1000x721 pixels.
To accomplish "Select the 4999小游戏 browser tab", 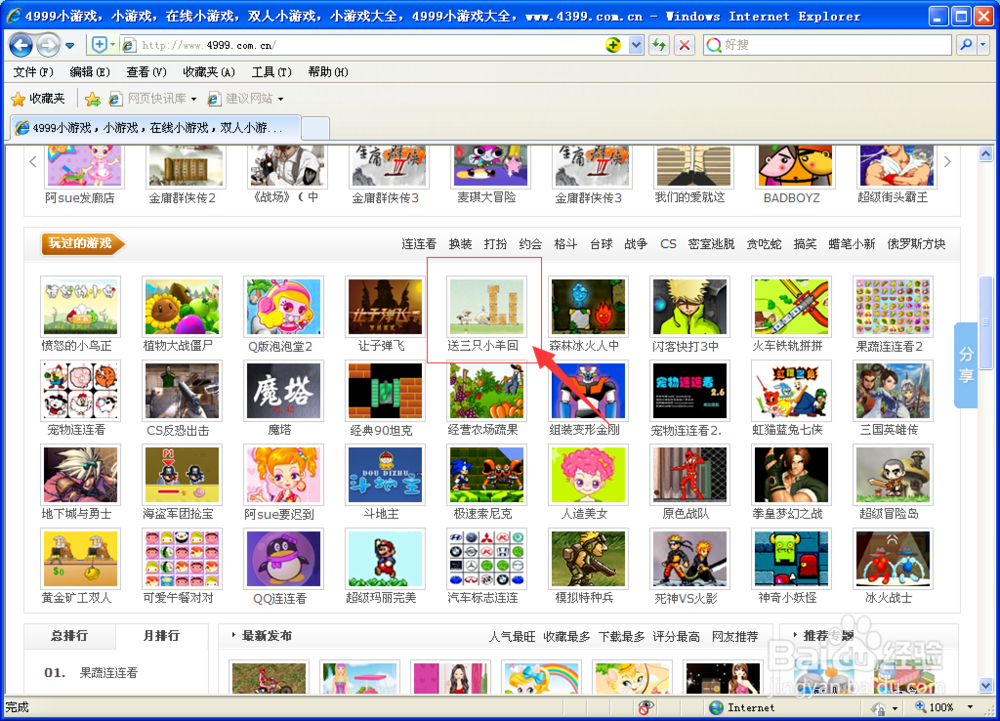I will (x=156, y=127).
